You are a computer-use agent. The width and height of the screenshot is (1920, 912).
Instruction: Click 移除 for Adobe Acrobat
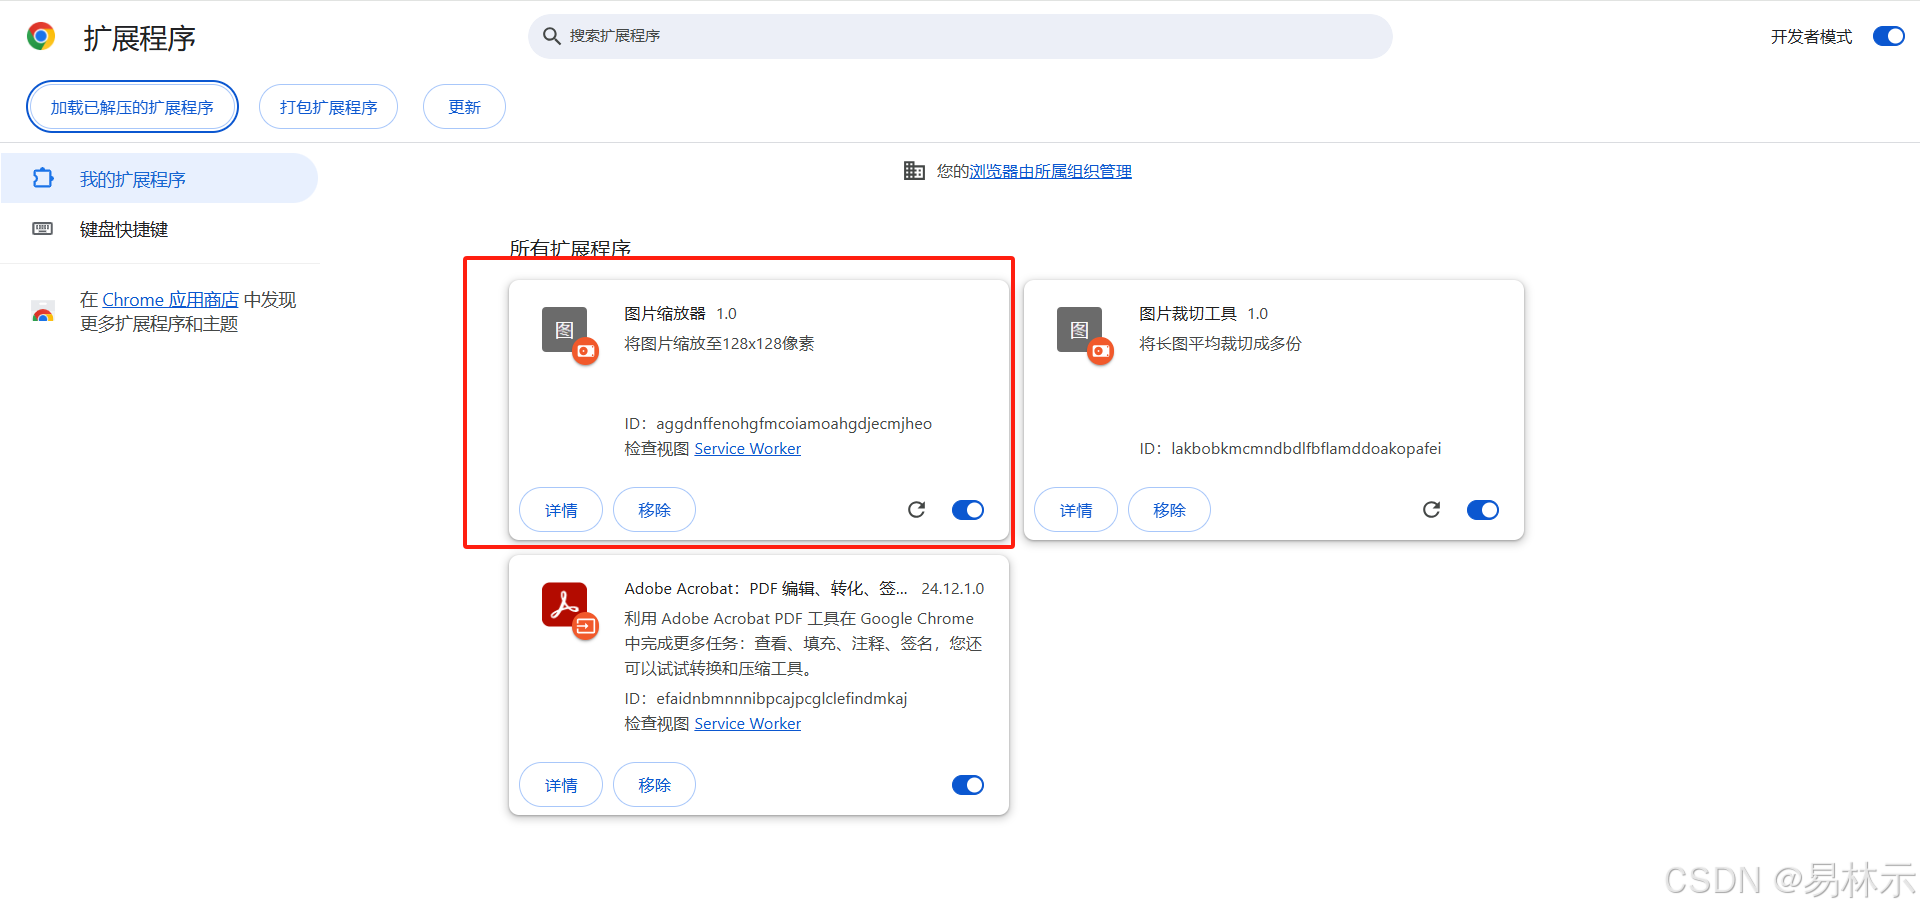coord(654,785)
